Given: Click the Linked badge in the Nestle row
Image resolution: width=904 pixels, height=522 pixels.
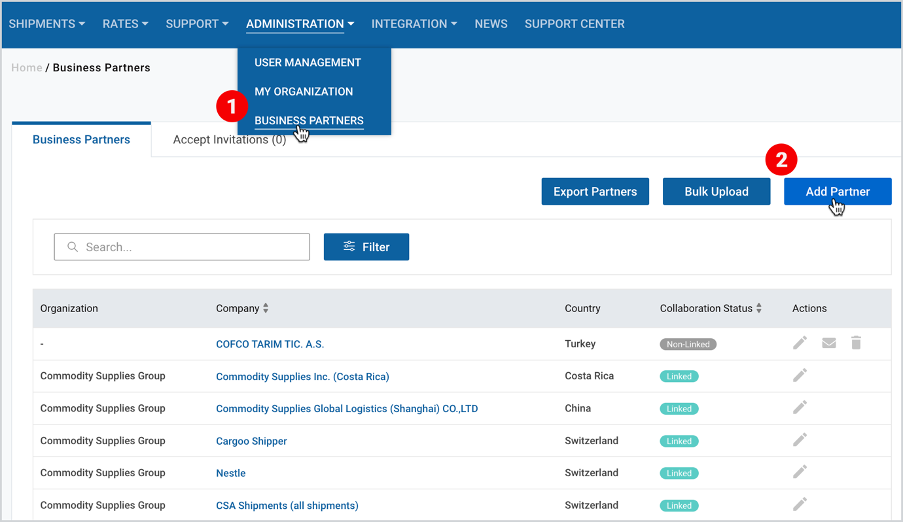Looking at the screenshot, I should pos(679,473).
